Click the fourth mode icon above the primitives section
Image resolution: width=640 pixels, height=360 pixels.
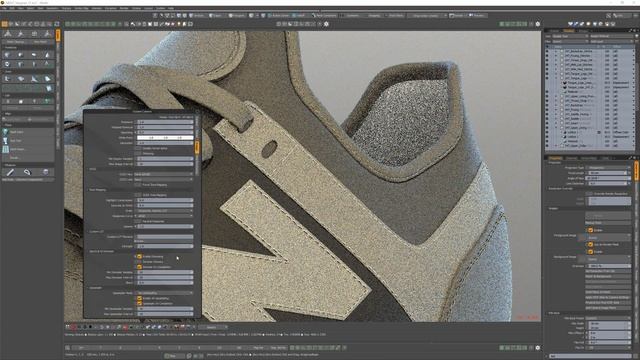(48, 34)
